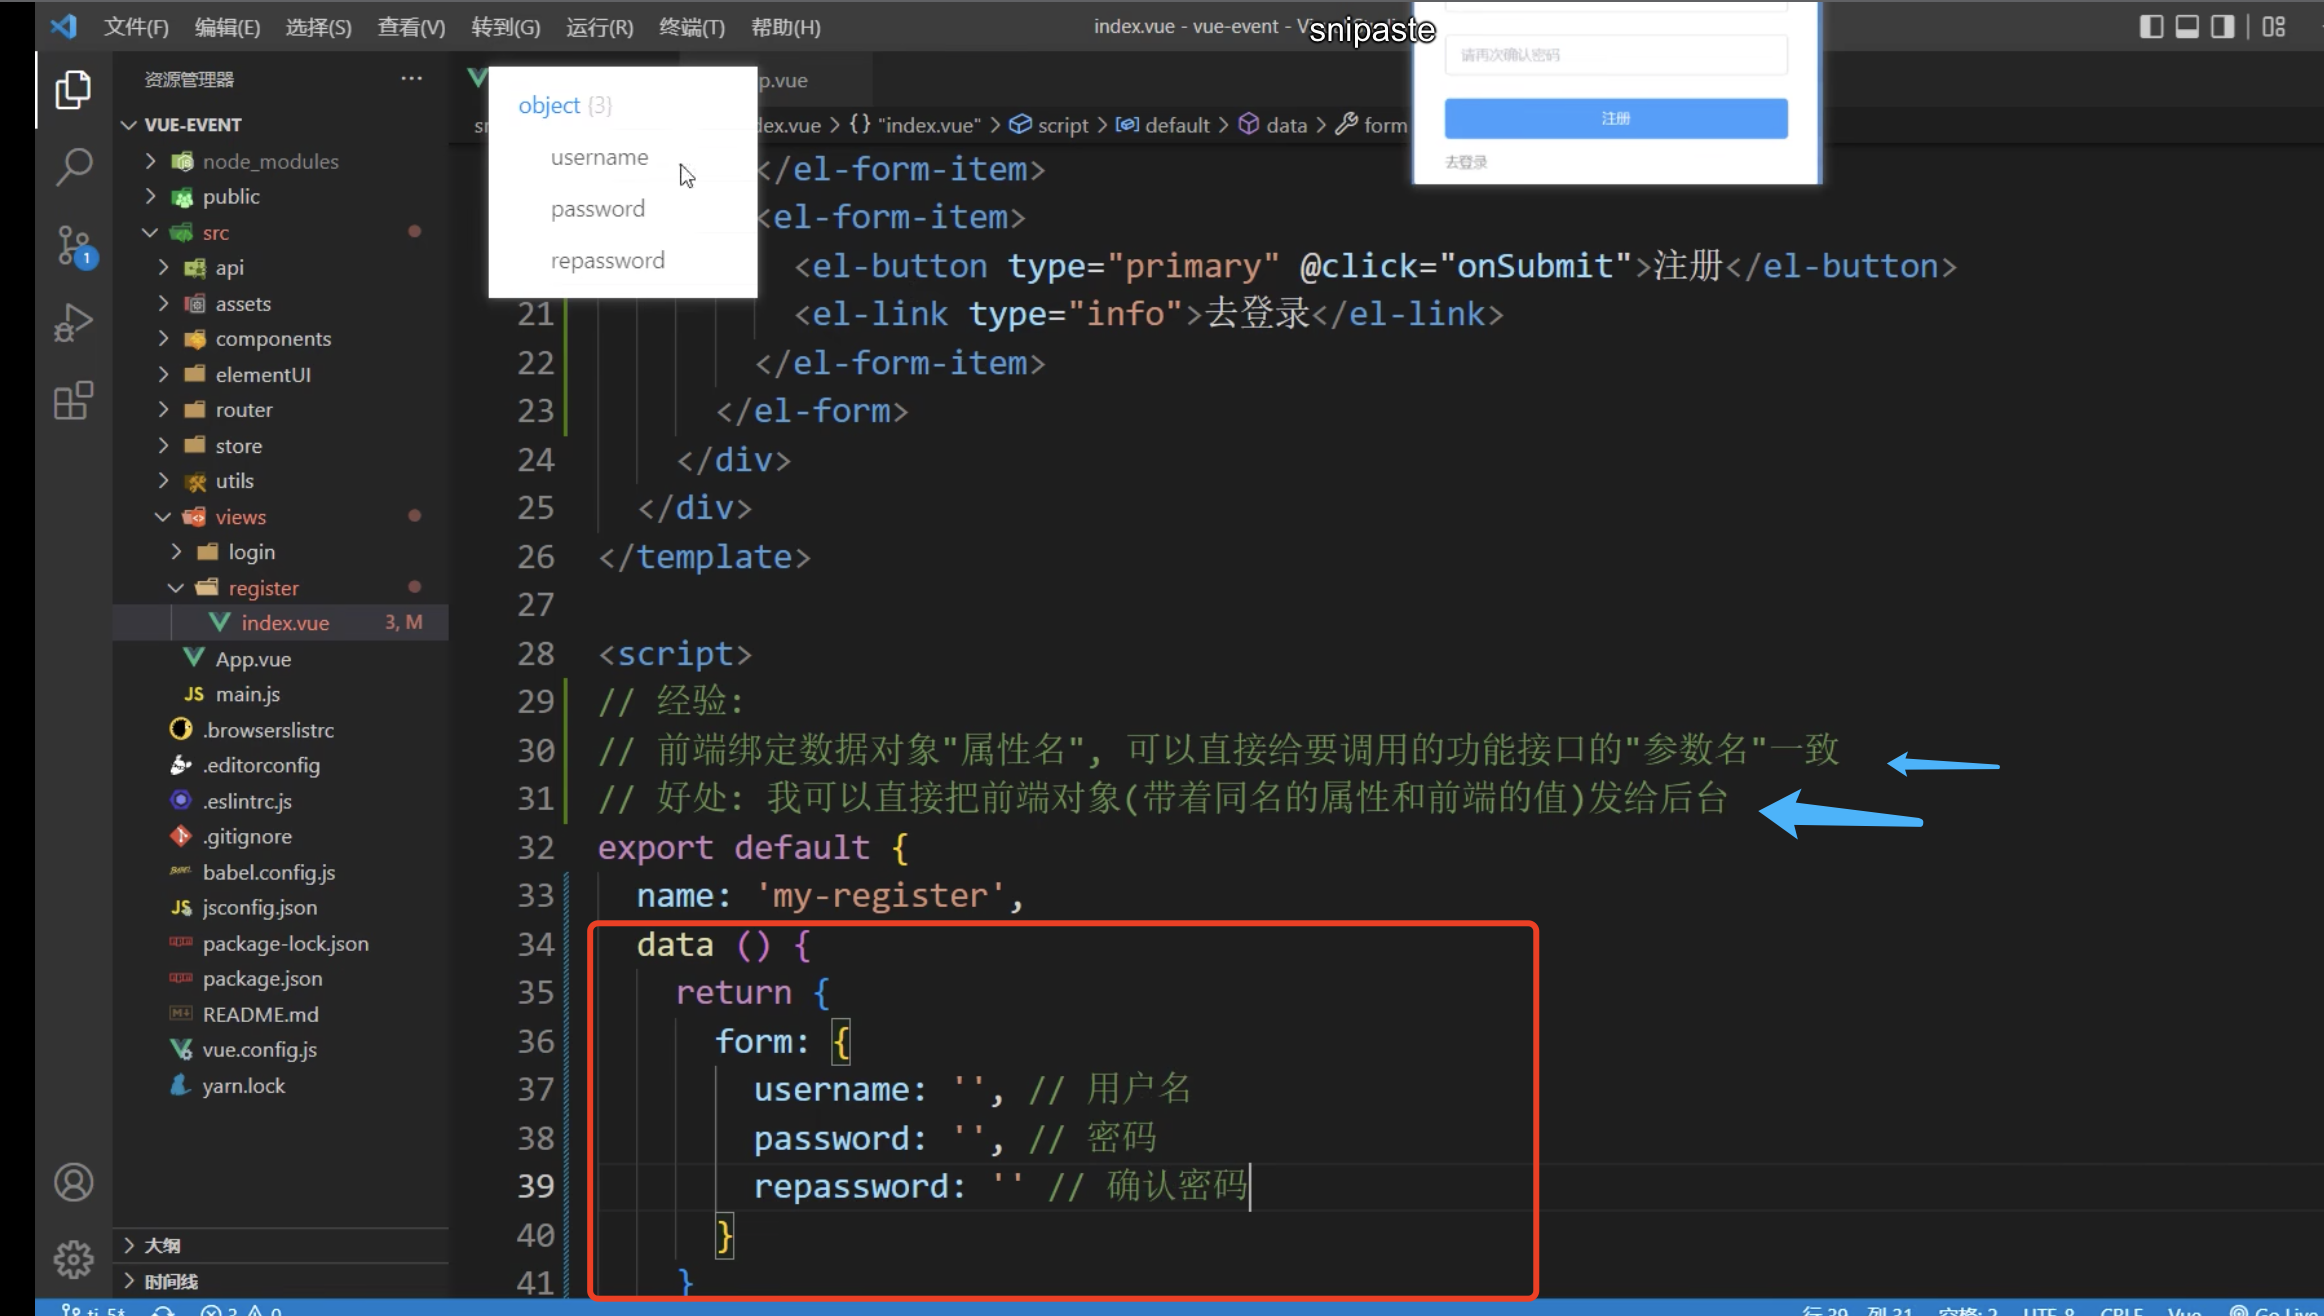Open main.js file
The height and width of the screenshot is (1316, 2324).
click(x=280, y=694)
